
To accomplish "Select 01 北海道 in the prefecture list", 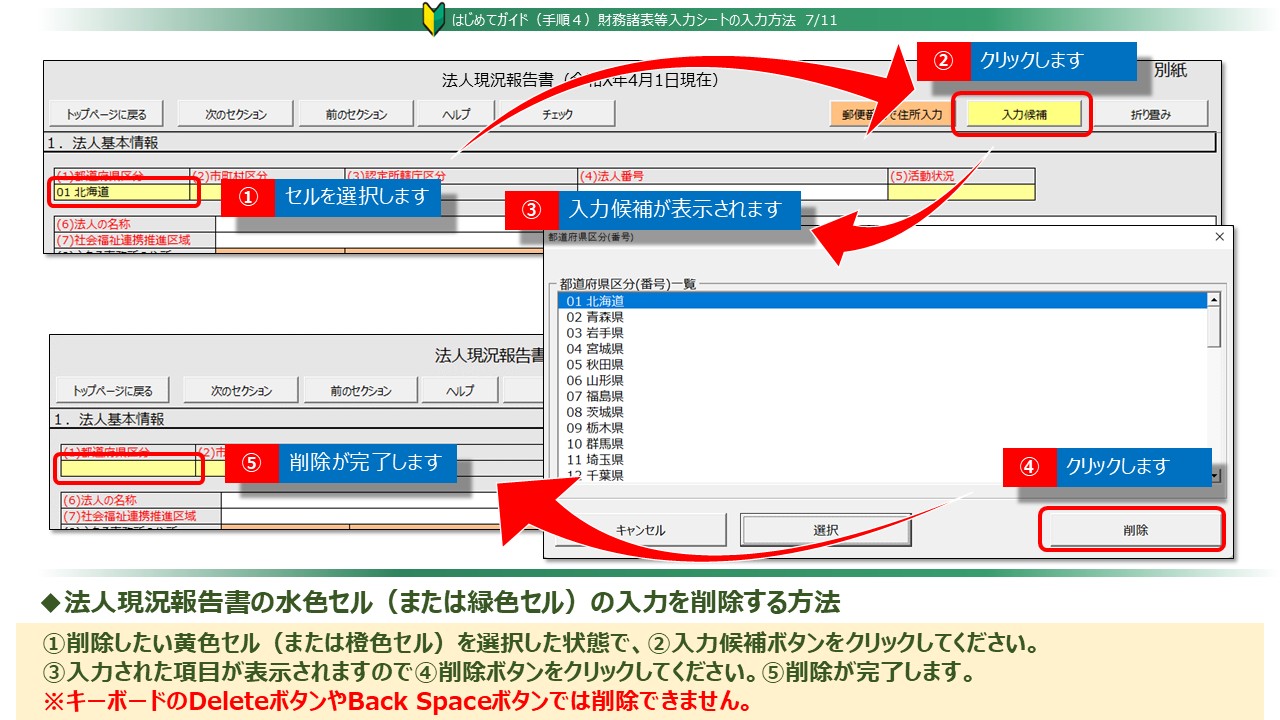I will [595, 301].
